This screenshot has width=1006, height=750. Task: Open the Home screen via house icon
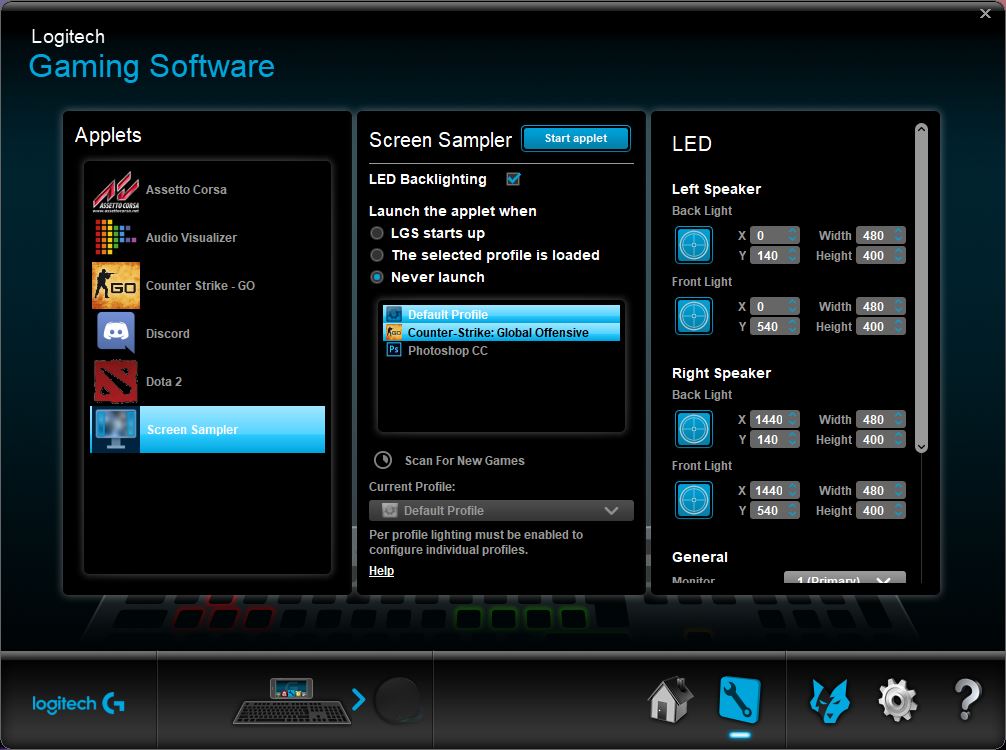670,700
